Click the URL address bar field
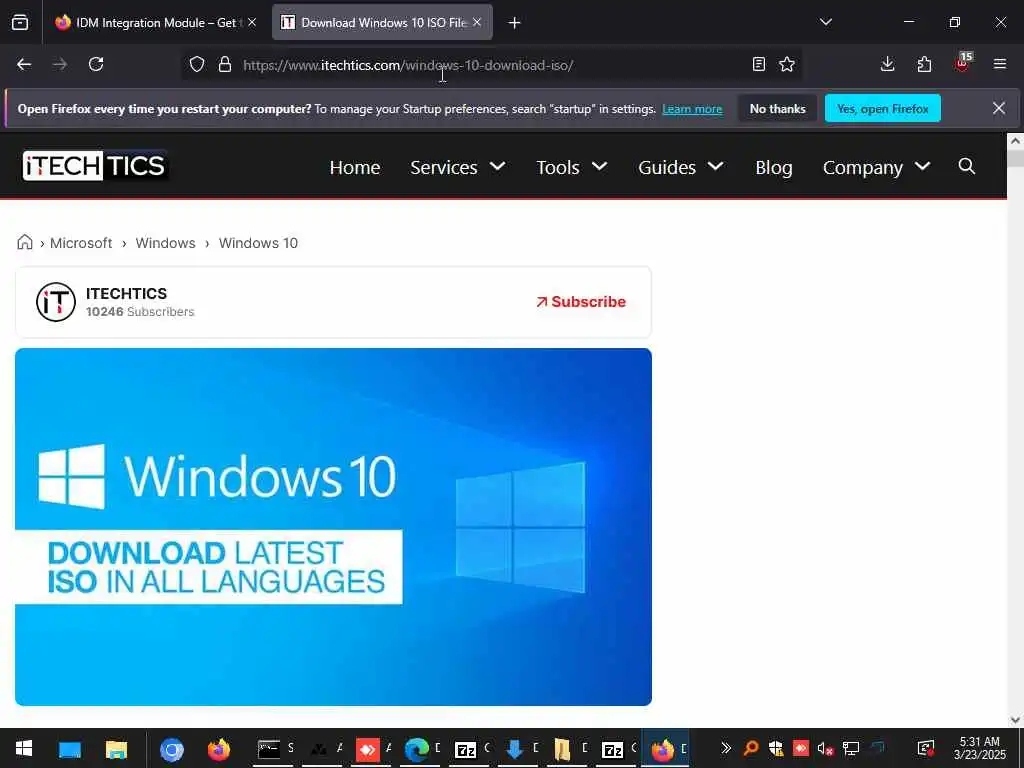1024x768 pixels. (x=493, y=65)
